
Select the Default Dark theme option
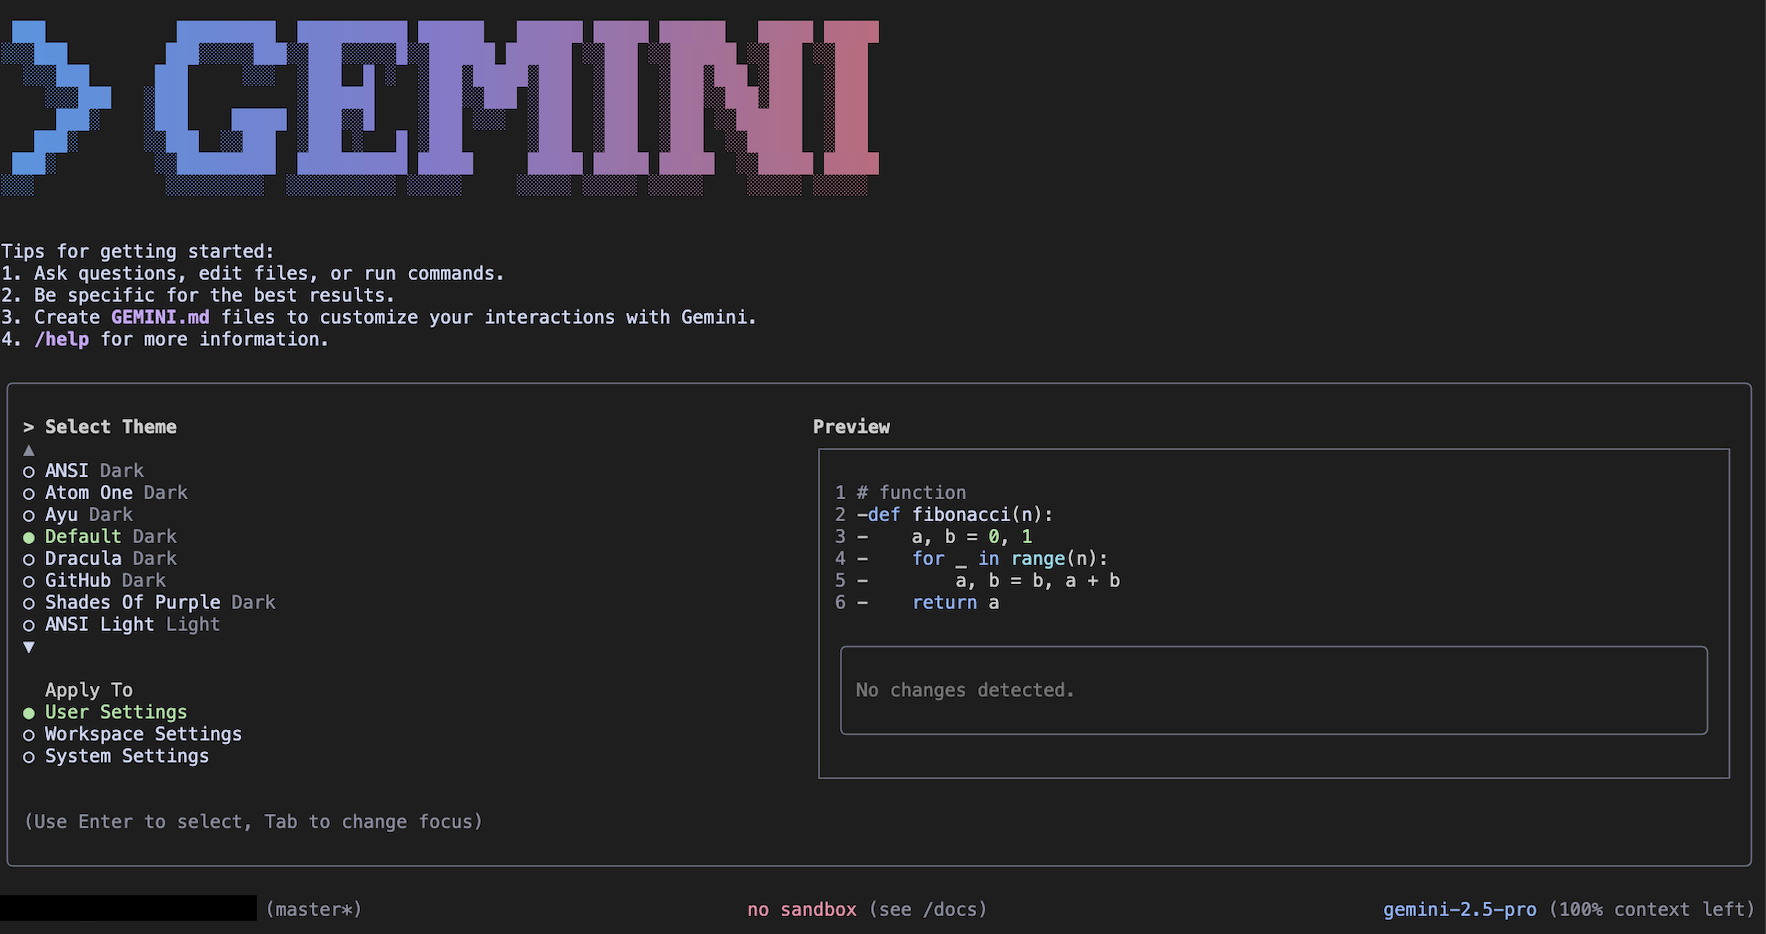click(100, 537)
